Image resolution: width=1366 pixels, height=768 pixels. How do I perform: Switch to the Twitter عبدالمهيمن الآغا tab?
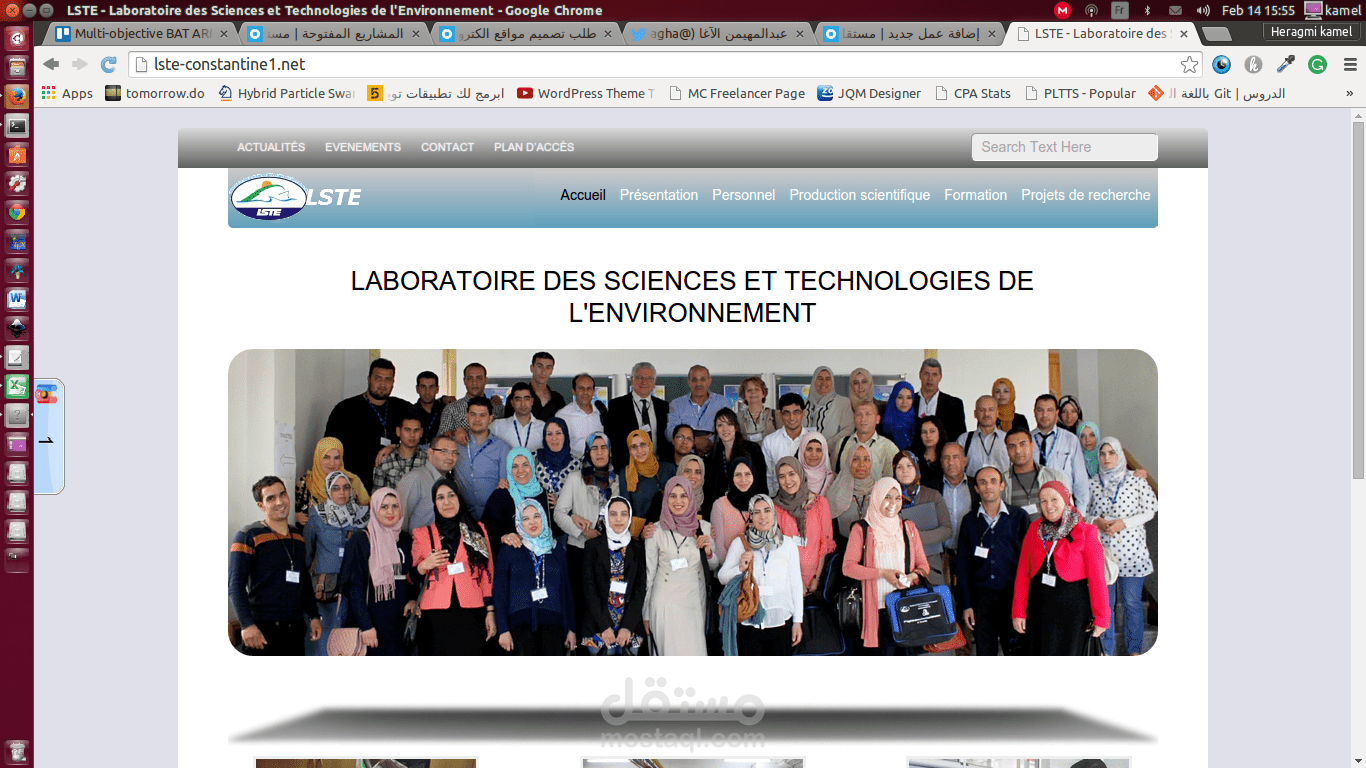[x=719, y=33]
